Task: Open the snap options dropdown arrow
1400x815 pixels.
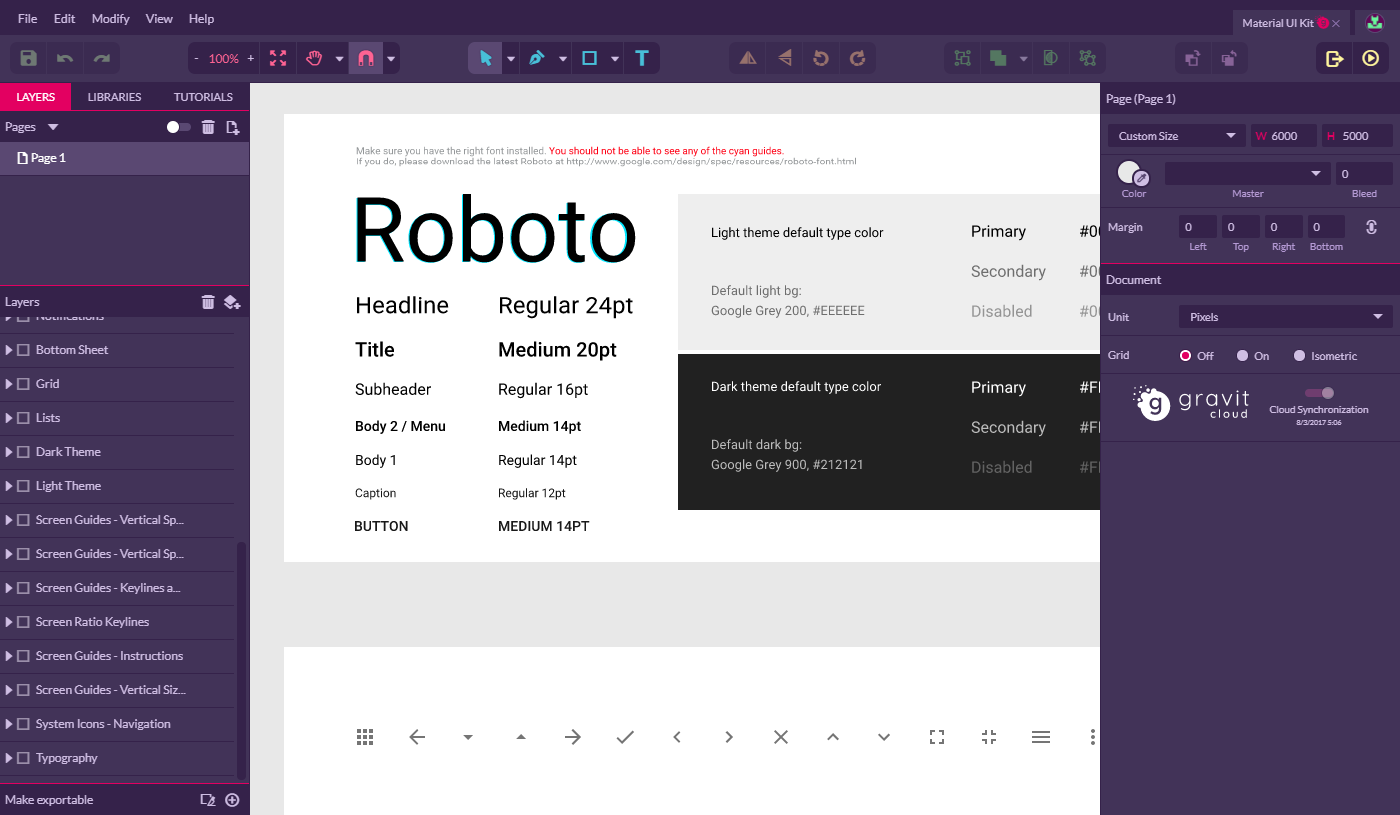Action: click(x=391, y=59)
